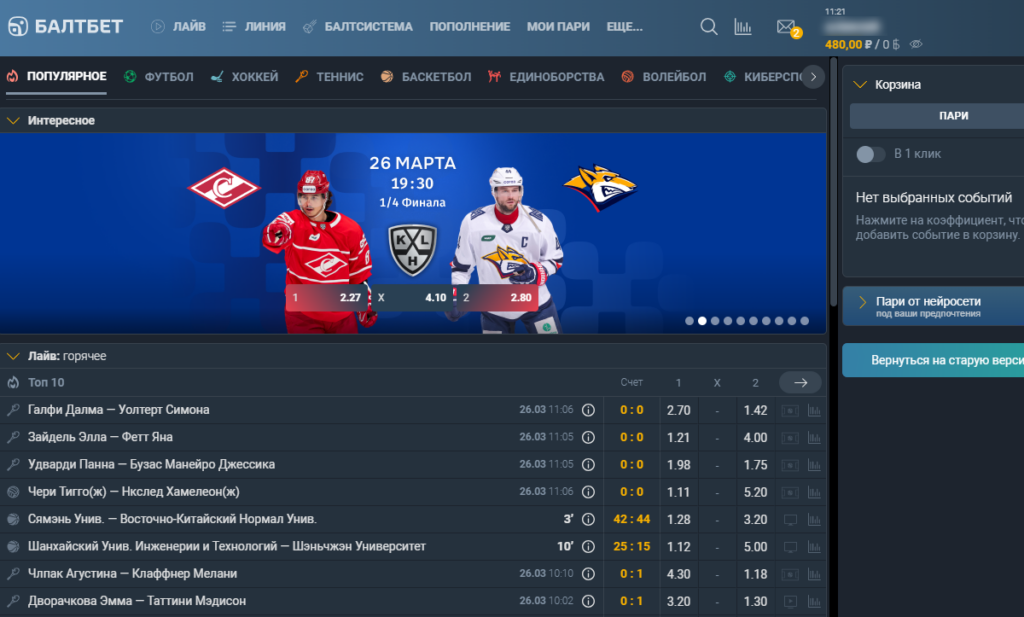Click the Балтбет logo

point(65,26)
